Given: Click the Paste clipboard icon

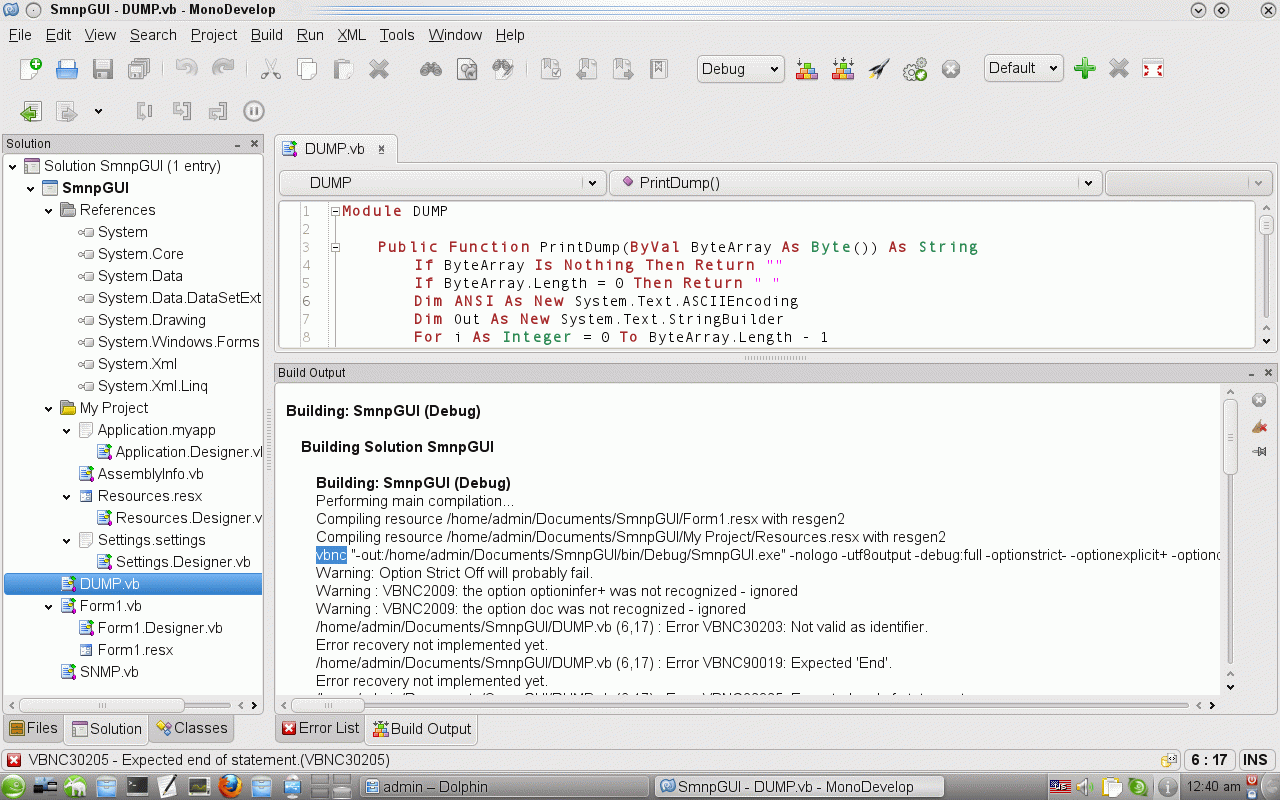Looking at the screenshot, I should coord(342,68).
